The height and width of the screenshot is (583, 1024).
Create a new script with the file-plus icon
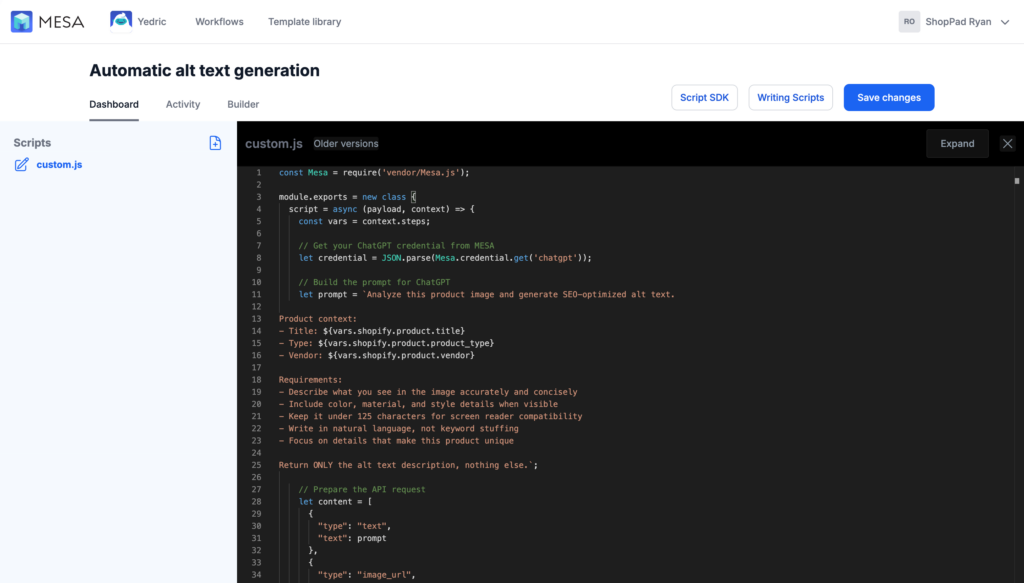click(215, 143)
